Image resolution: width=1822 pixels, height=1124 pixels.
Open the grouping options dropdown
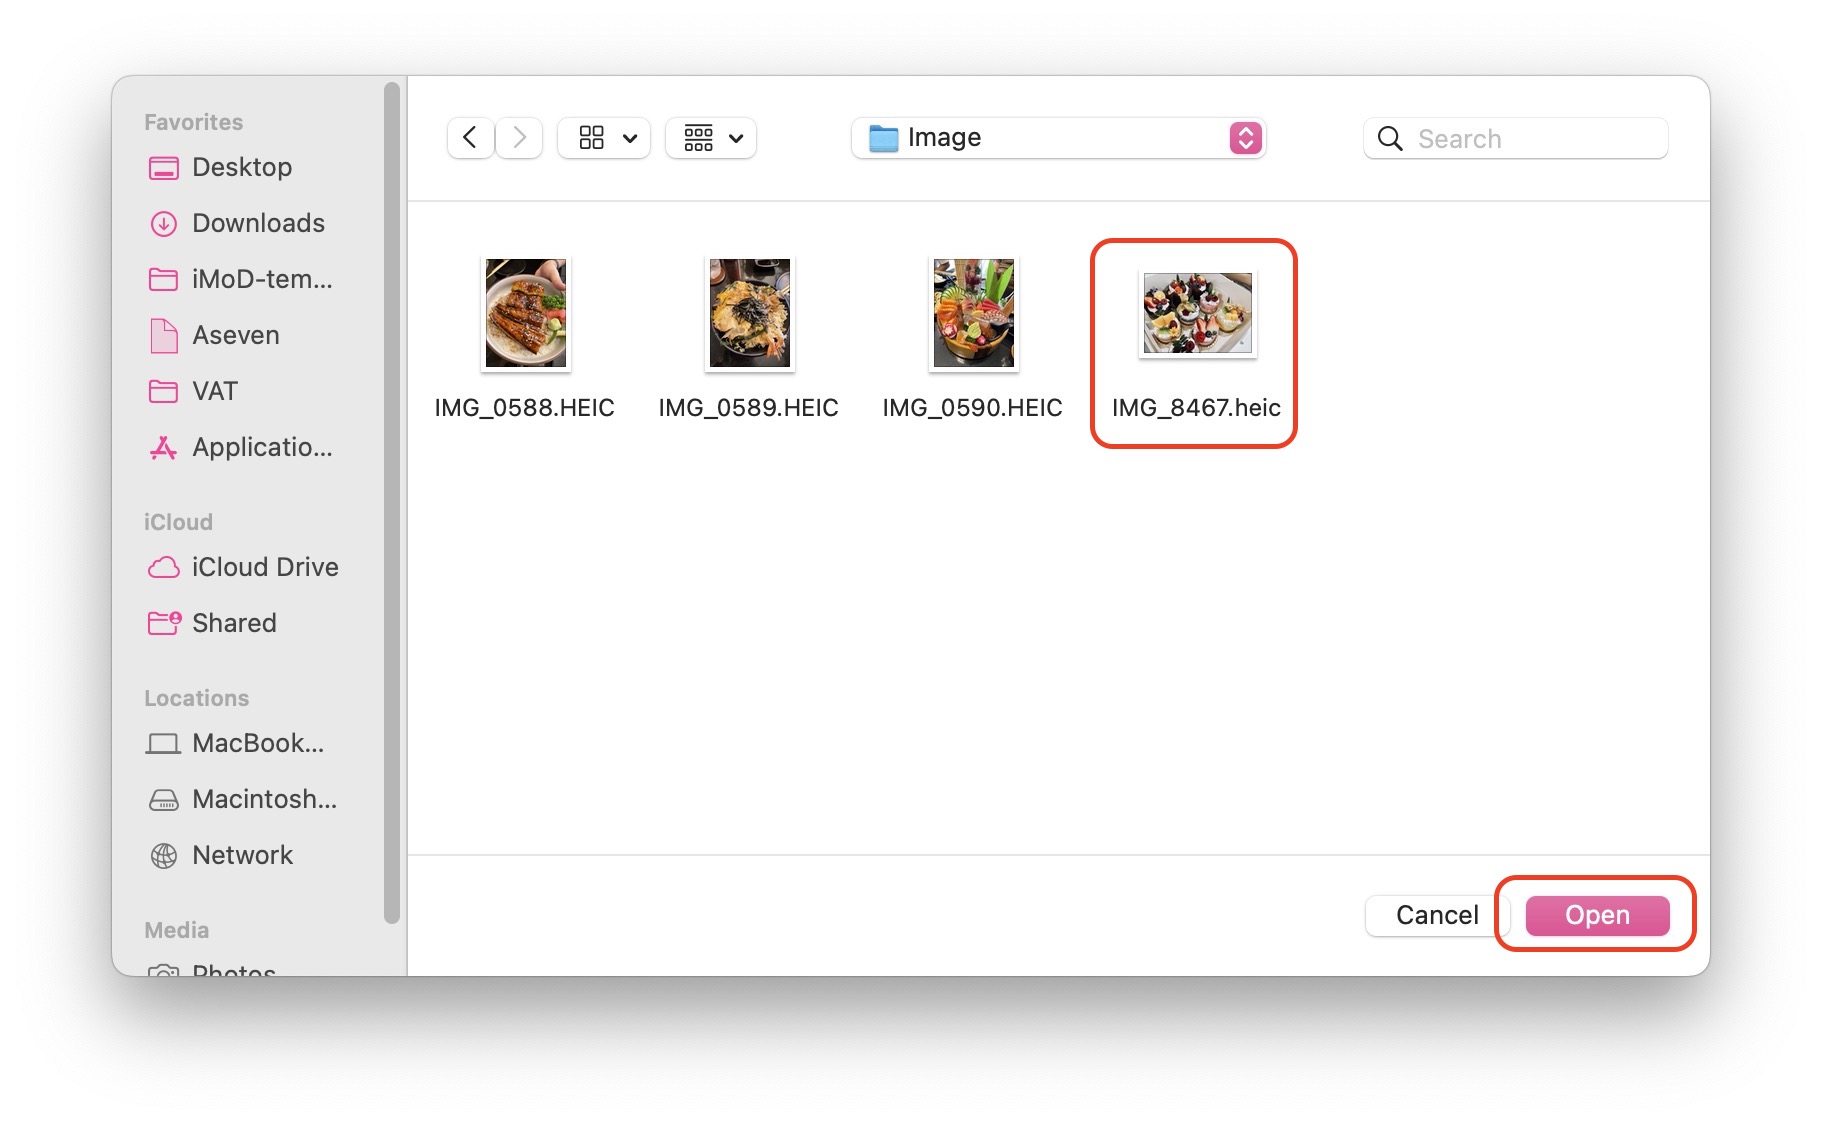point(711,138)
